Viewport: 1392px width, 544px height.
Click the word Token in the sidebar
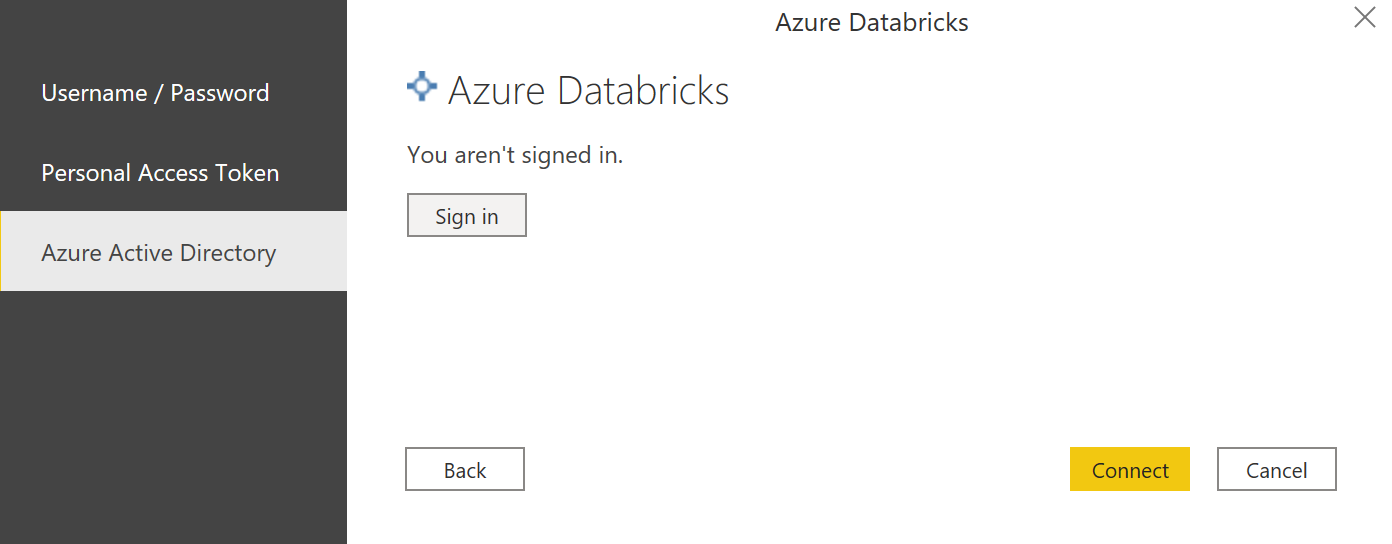(x=247, y=173)
